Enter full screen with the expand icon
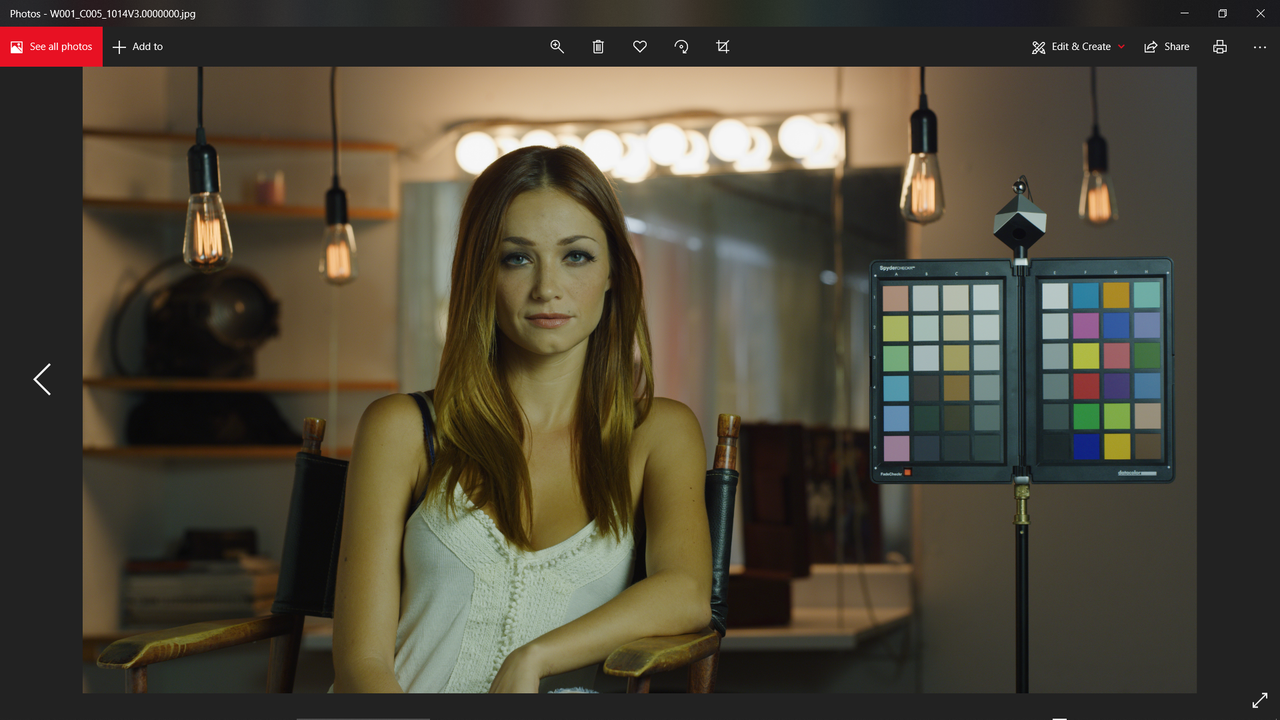The height and width of the screenshot is (720, 1280). (x=1259, y=701)
